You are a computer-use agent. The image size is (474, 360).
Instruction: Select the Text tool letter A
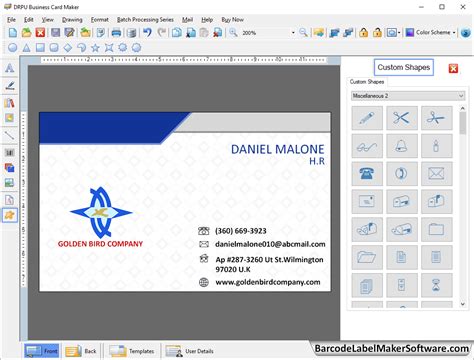coord(10,68)
